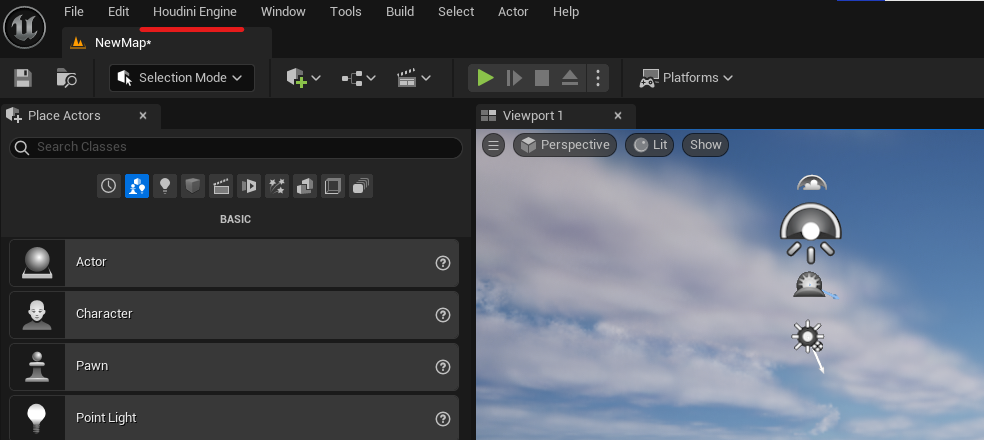
Task: Select the Lights category bulb icon
Action: click(165, 186)
